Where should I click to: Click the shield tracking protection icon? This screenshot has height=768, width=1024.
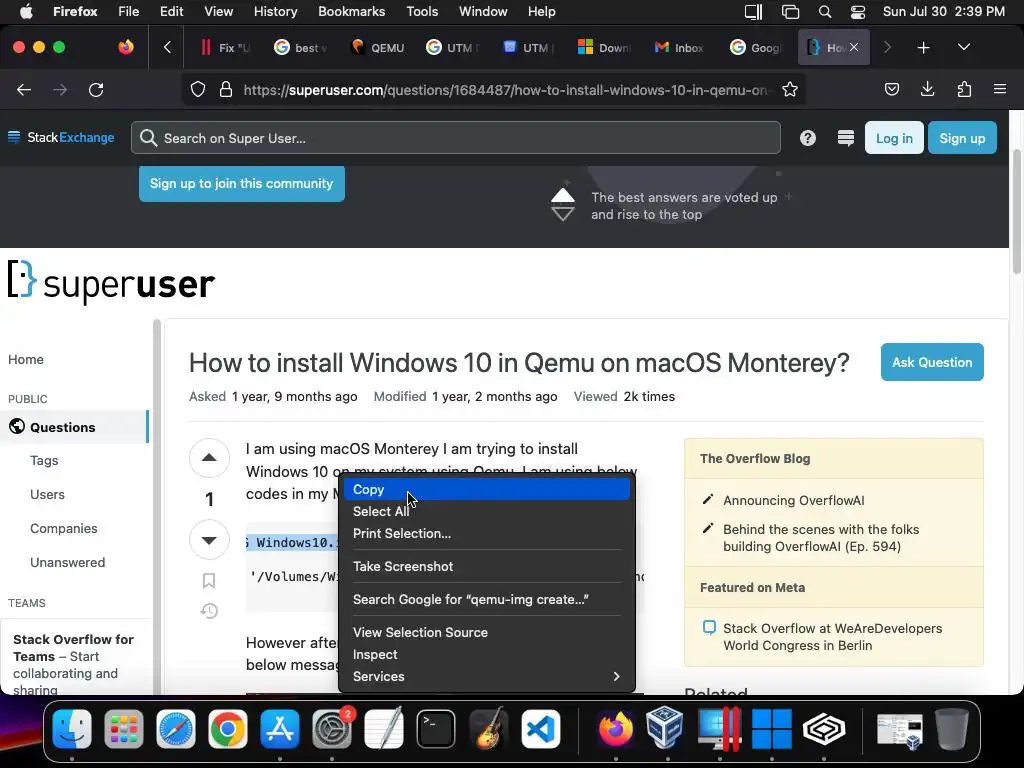pyautogui.click(x=198, y=90)
